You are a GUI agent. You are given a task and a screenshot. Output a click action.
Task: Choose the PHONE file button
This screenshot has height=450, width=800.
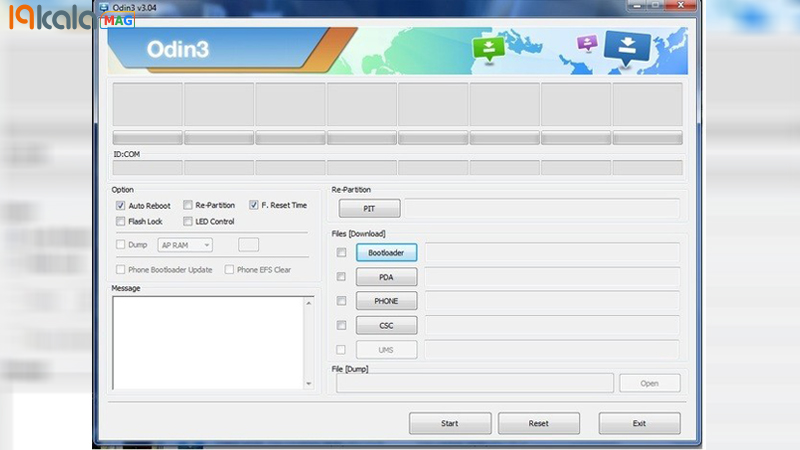click(x=386, y=301)
